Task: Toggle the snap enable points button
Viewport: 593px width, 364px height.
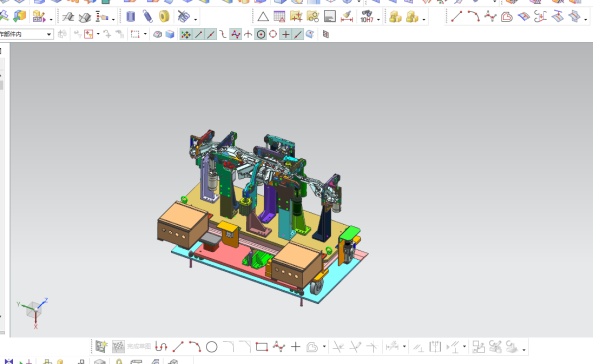Action: [186, 34]
